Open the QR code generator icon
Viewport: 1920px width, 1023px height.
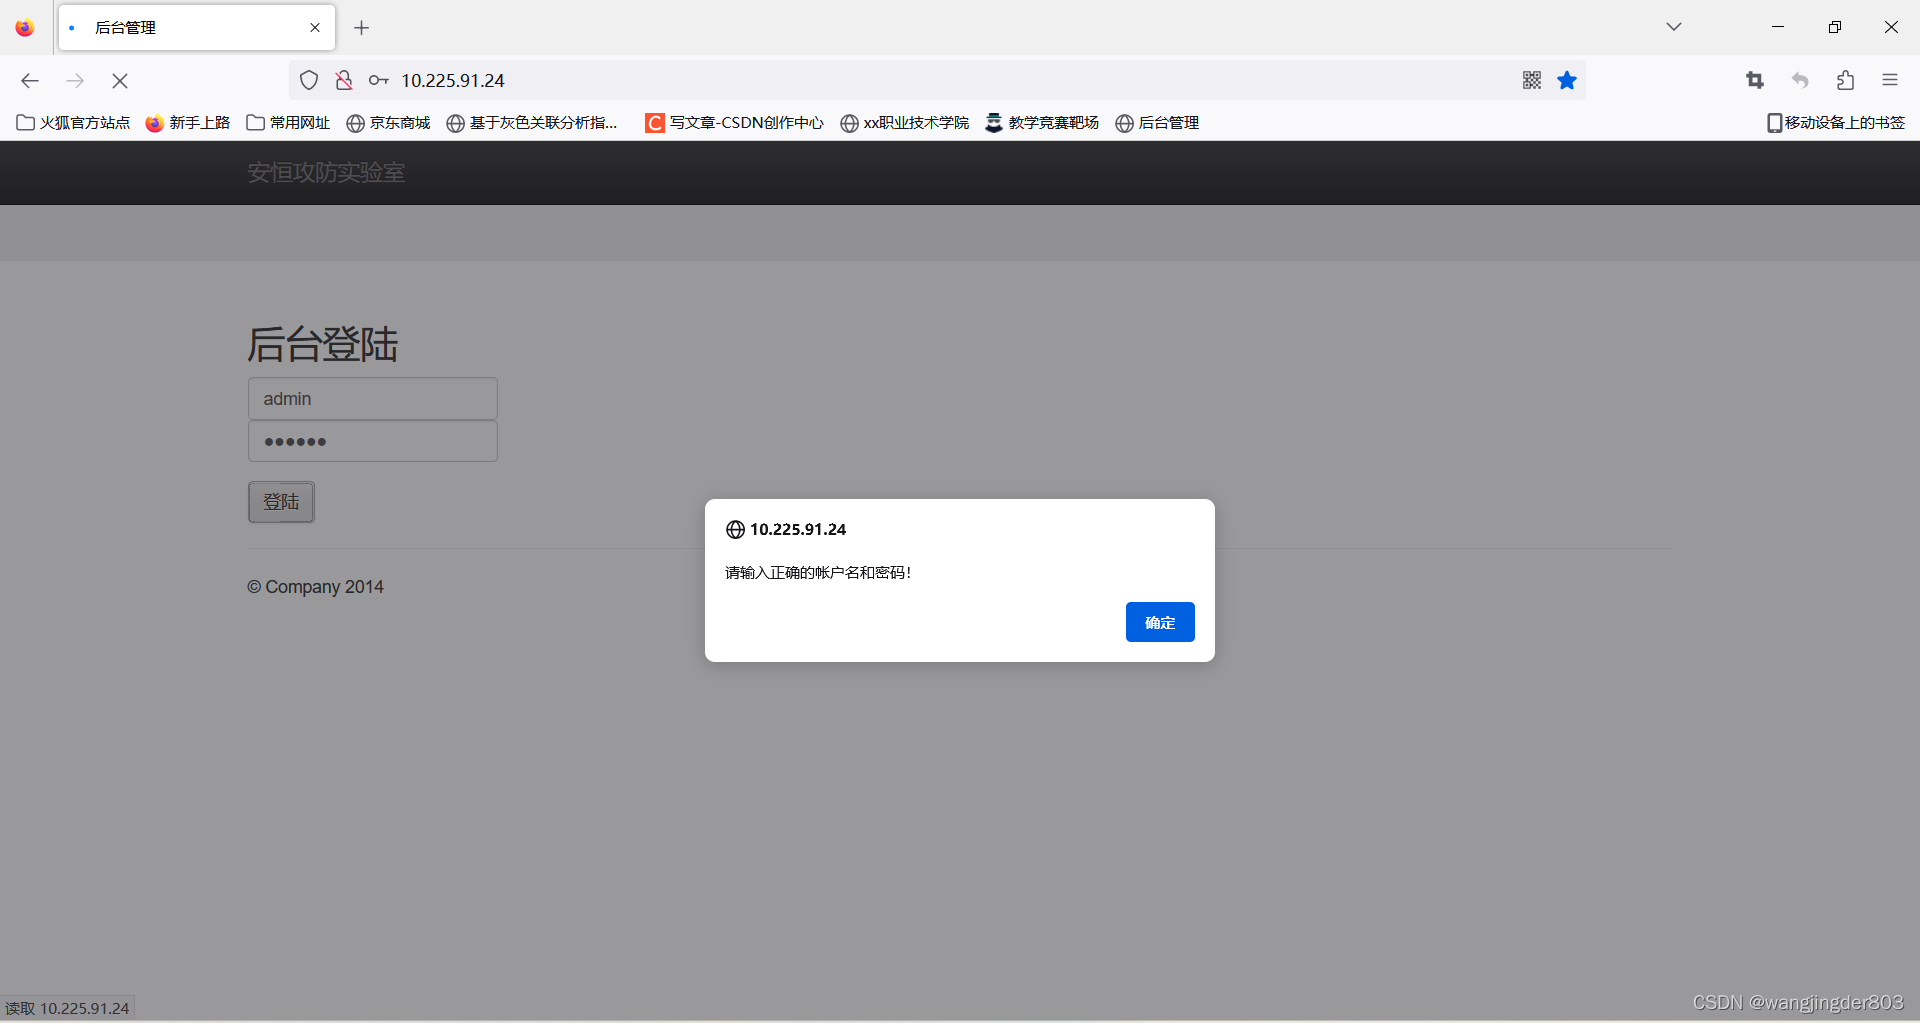pyautogui.click(x=1532, y=80)
